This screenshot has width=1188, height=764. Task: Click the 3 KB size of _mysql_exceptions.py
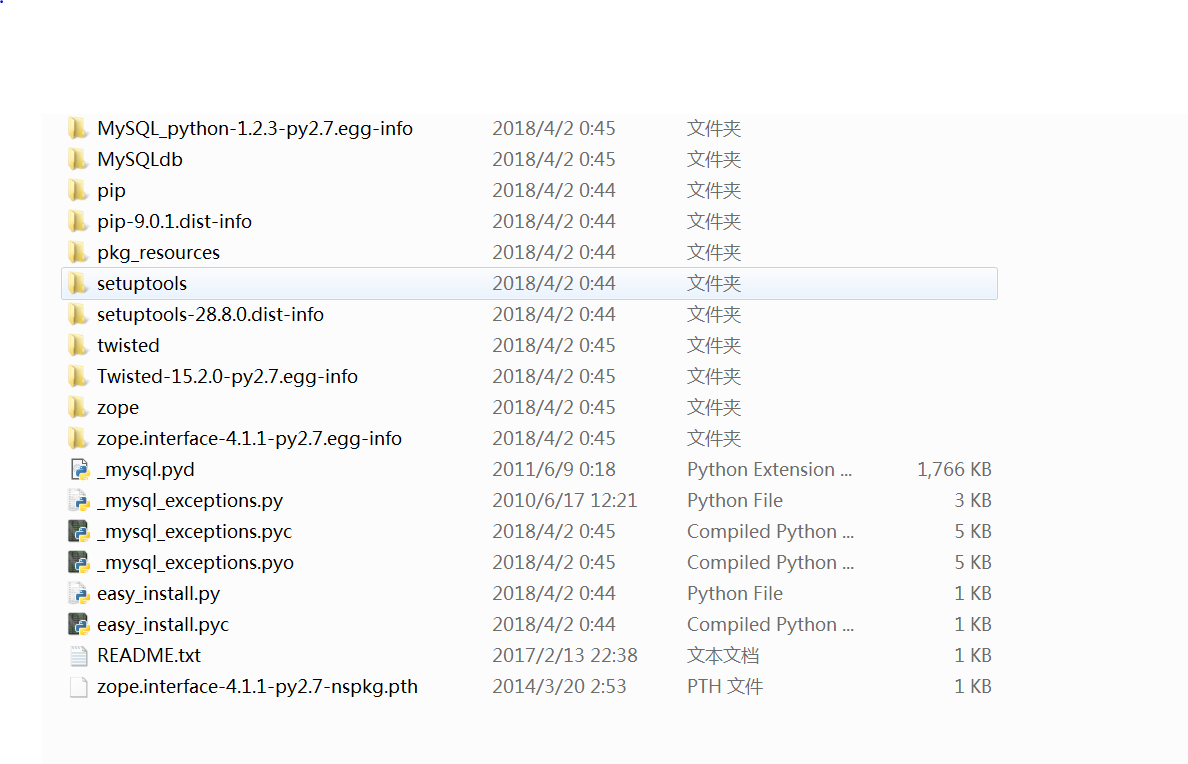973,501
